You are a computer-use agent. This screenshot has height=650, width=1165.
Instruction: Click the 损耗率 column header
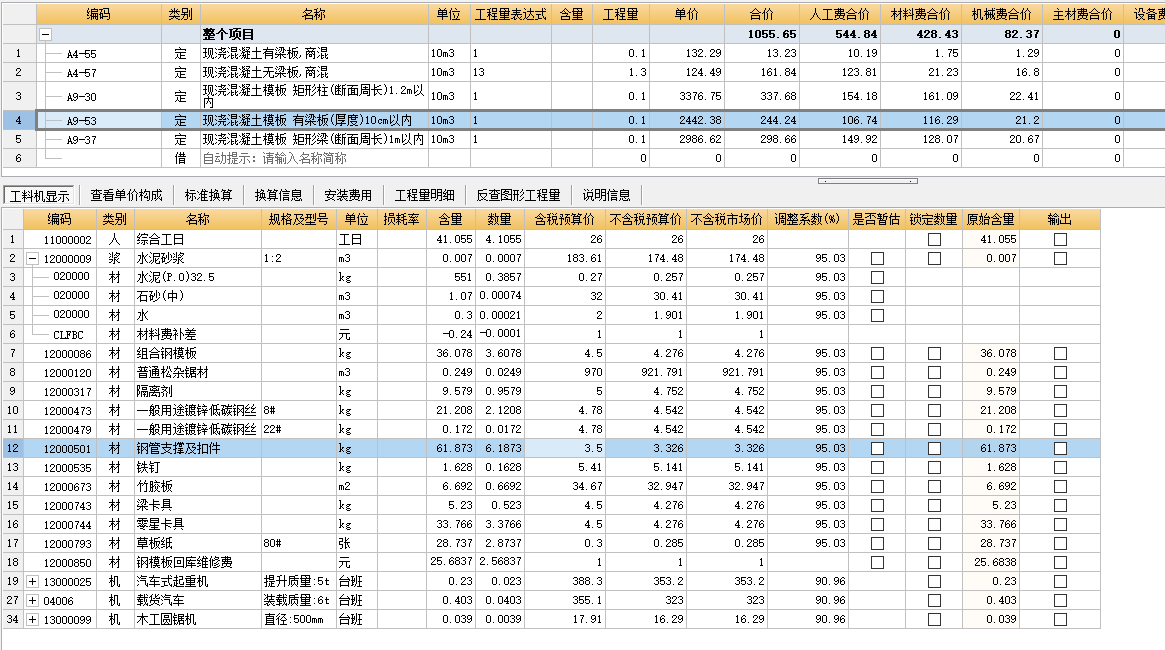click(401, 219)
